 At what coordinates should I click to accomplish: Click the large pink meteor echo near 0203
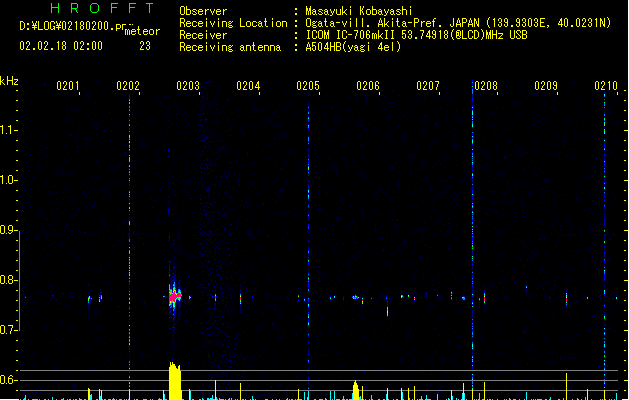click(174, 297)
